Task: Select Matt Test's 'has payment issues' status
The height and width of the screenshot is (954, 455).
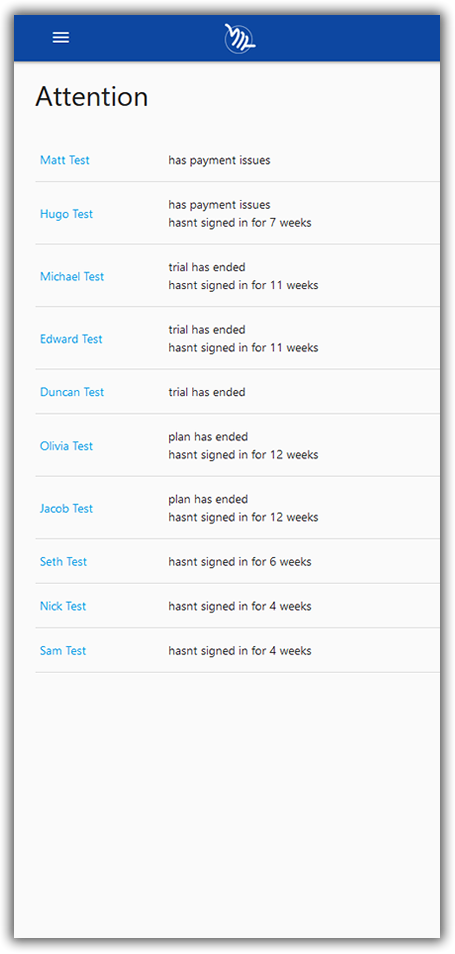Action: pyautogui.click(x=219, y=160)
